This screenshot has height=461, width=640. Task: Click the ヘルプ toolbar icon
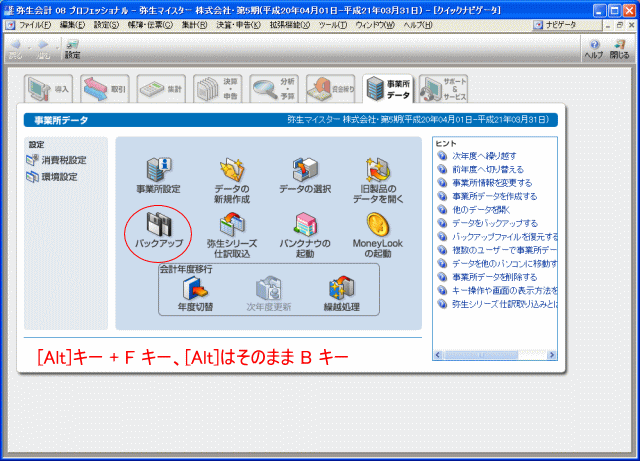[x=594, y=49]
